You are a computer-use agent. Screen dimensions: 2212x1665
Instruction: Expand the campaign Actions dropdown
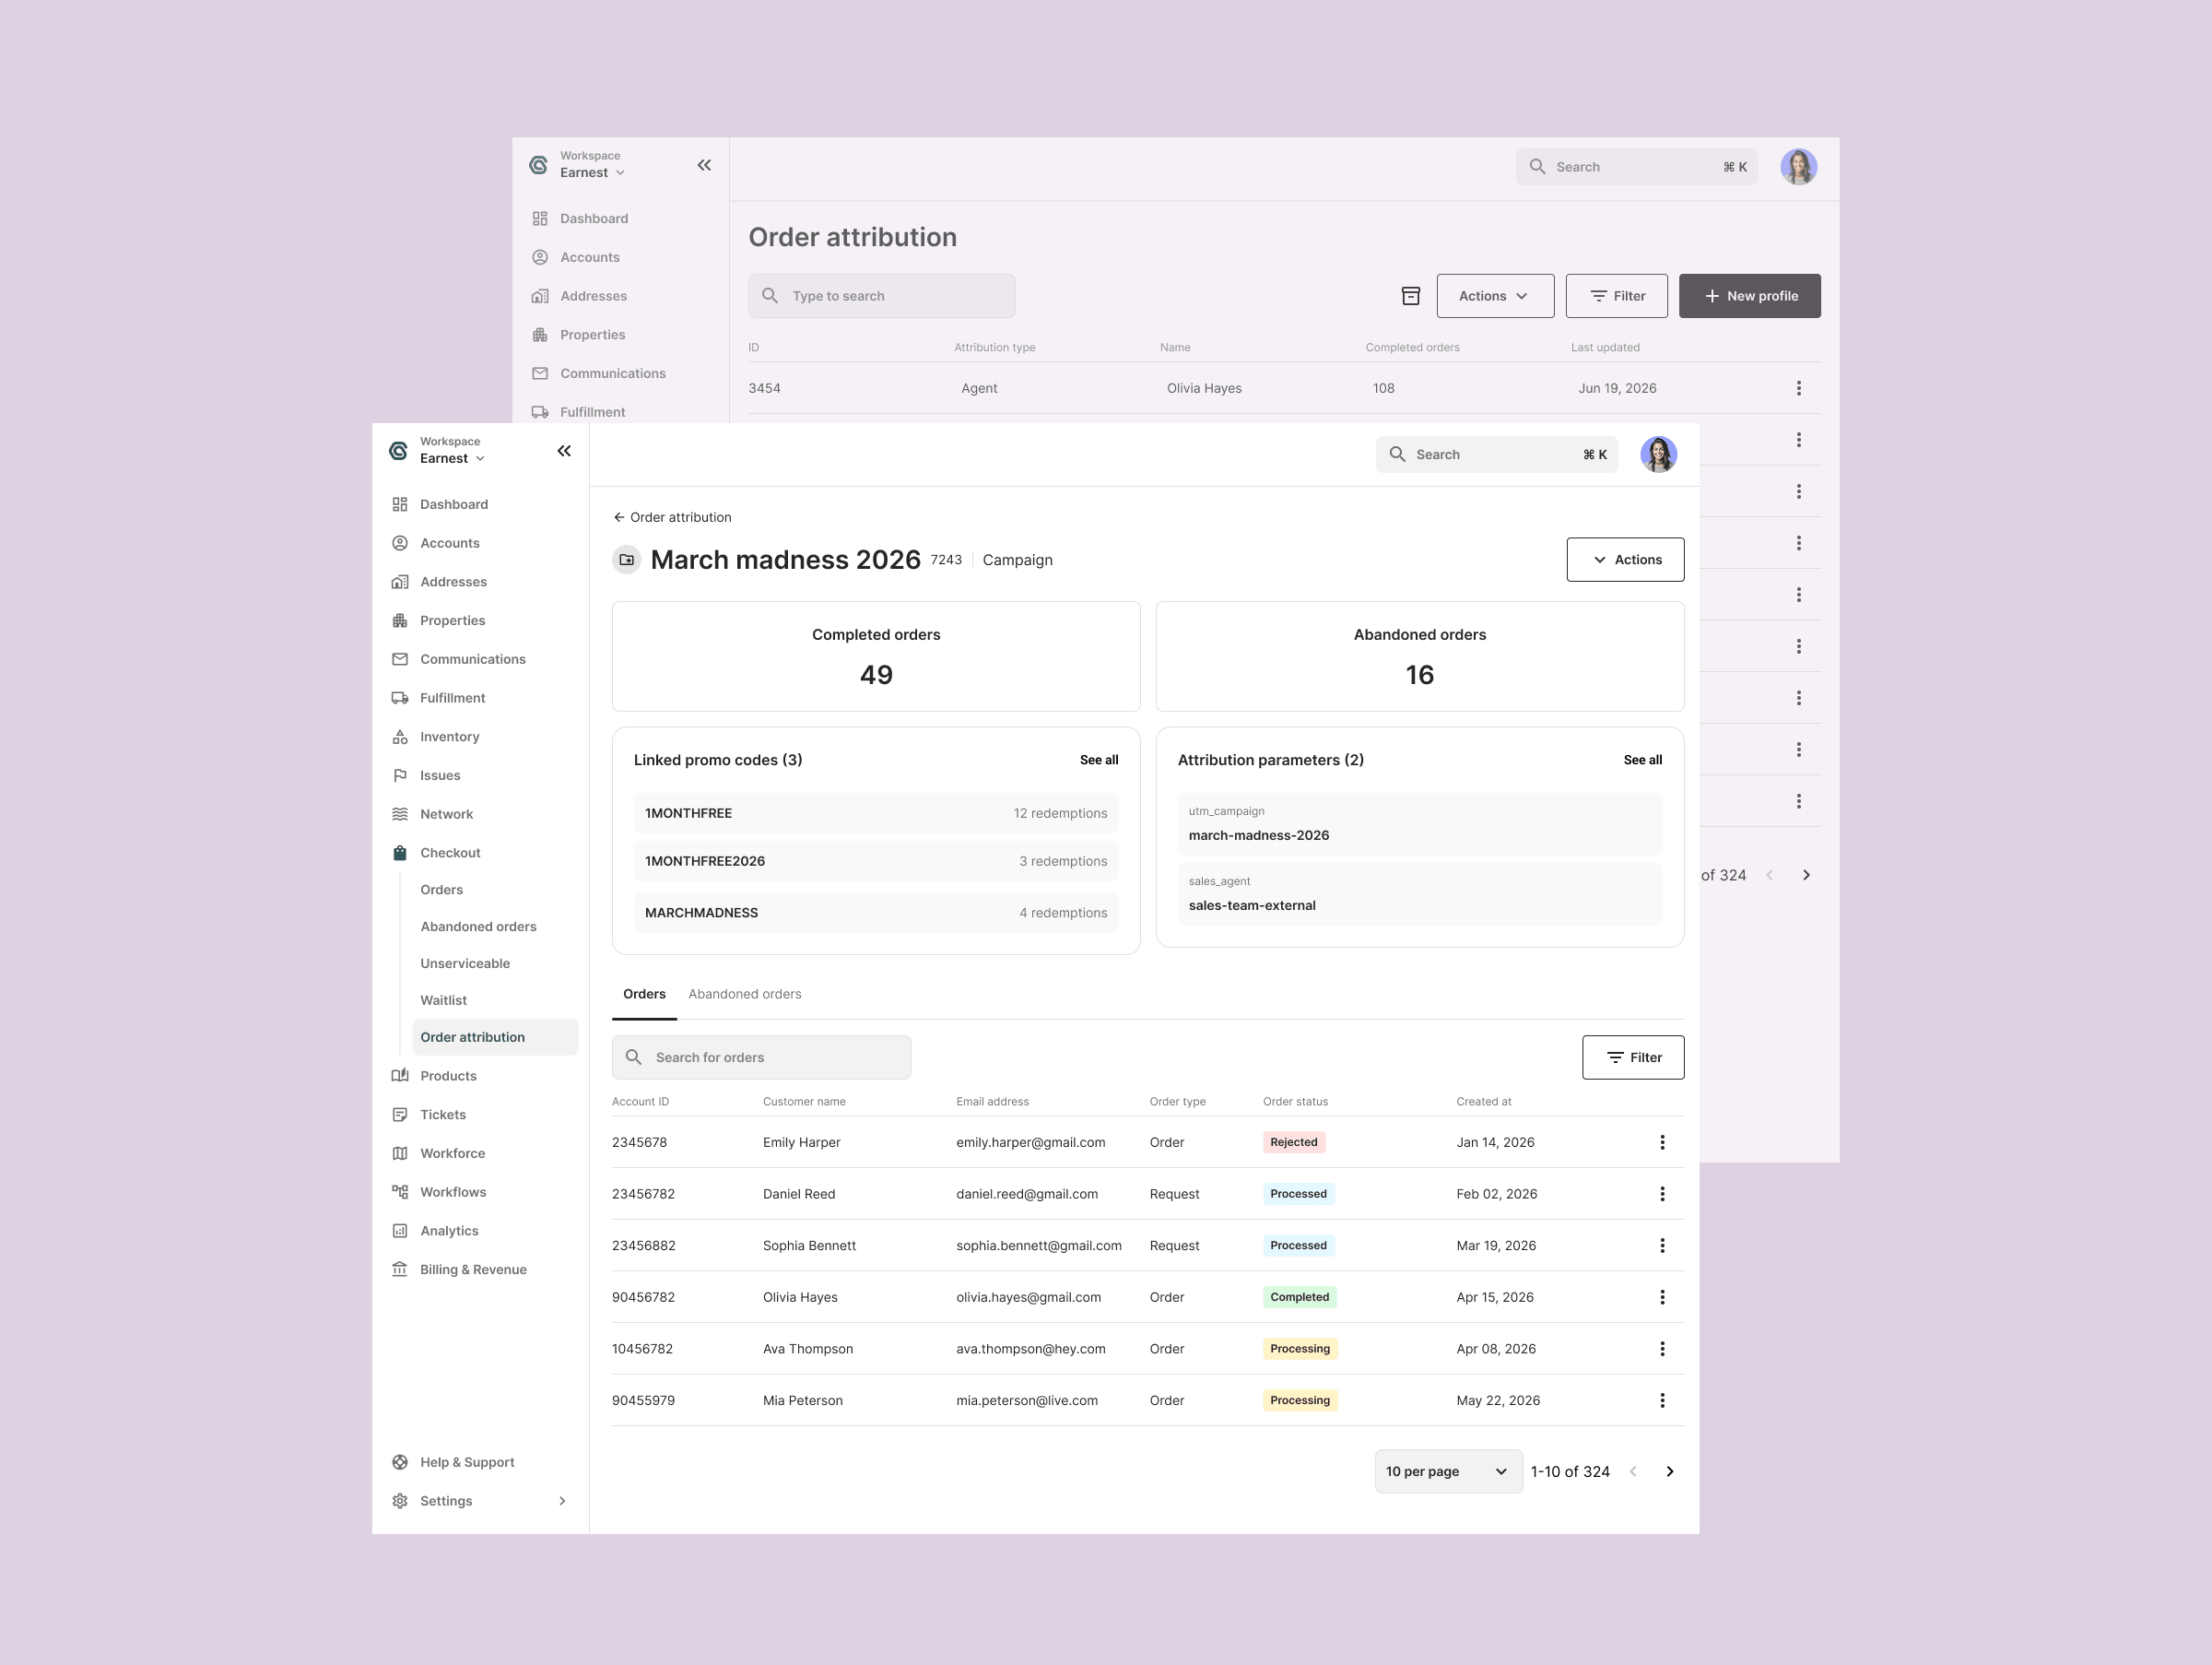[1625, 560]
